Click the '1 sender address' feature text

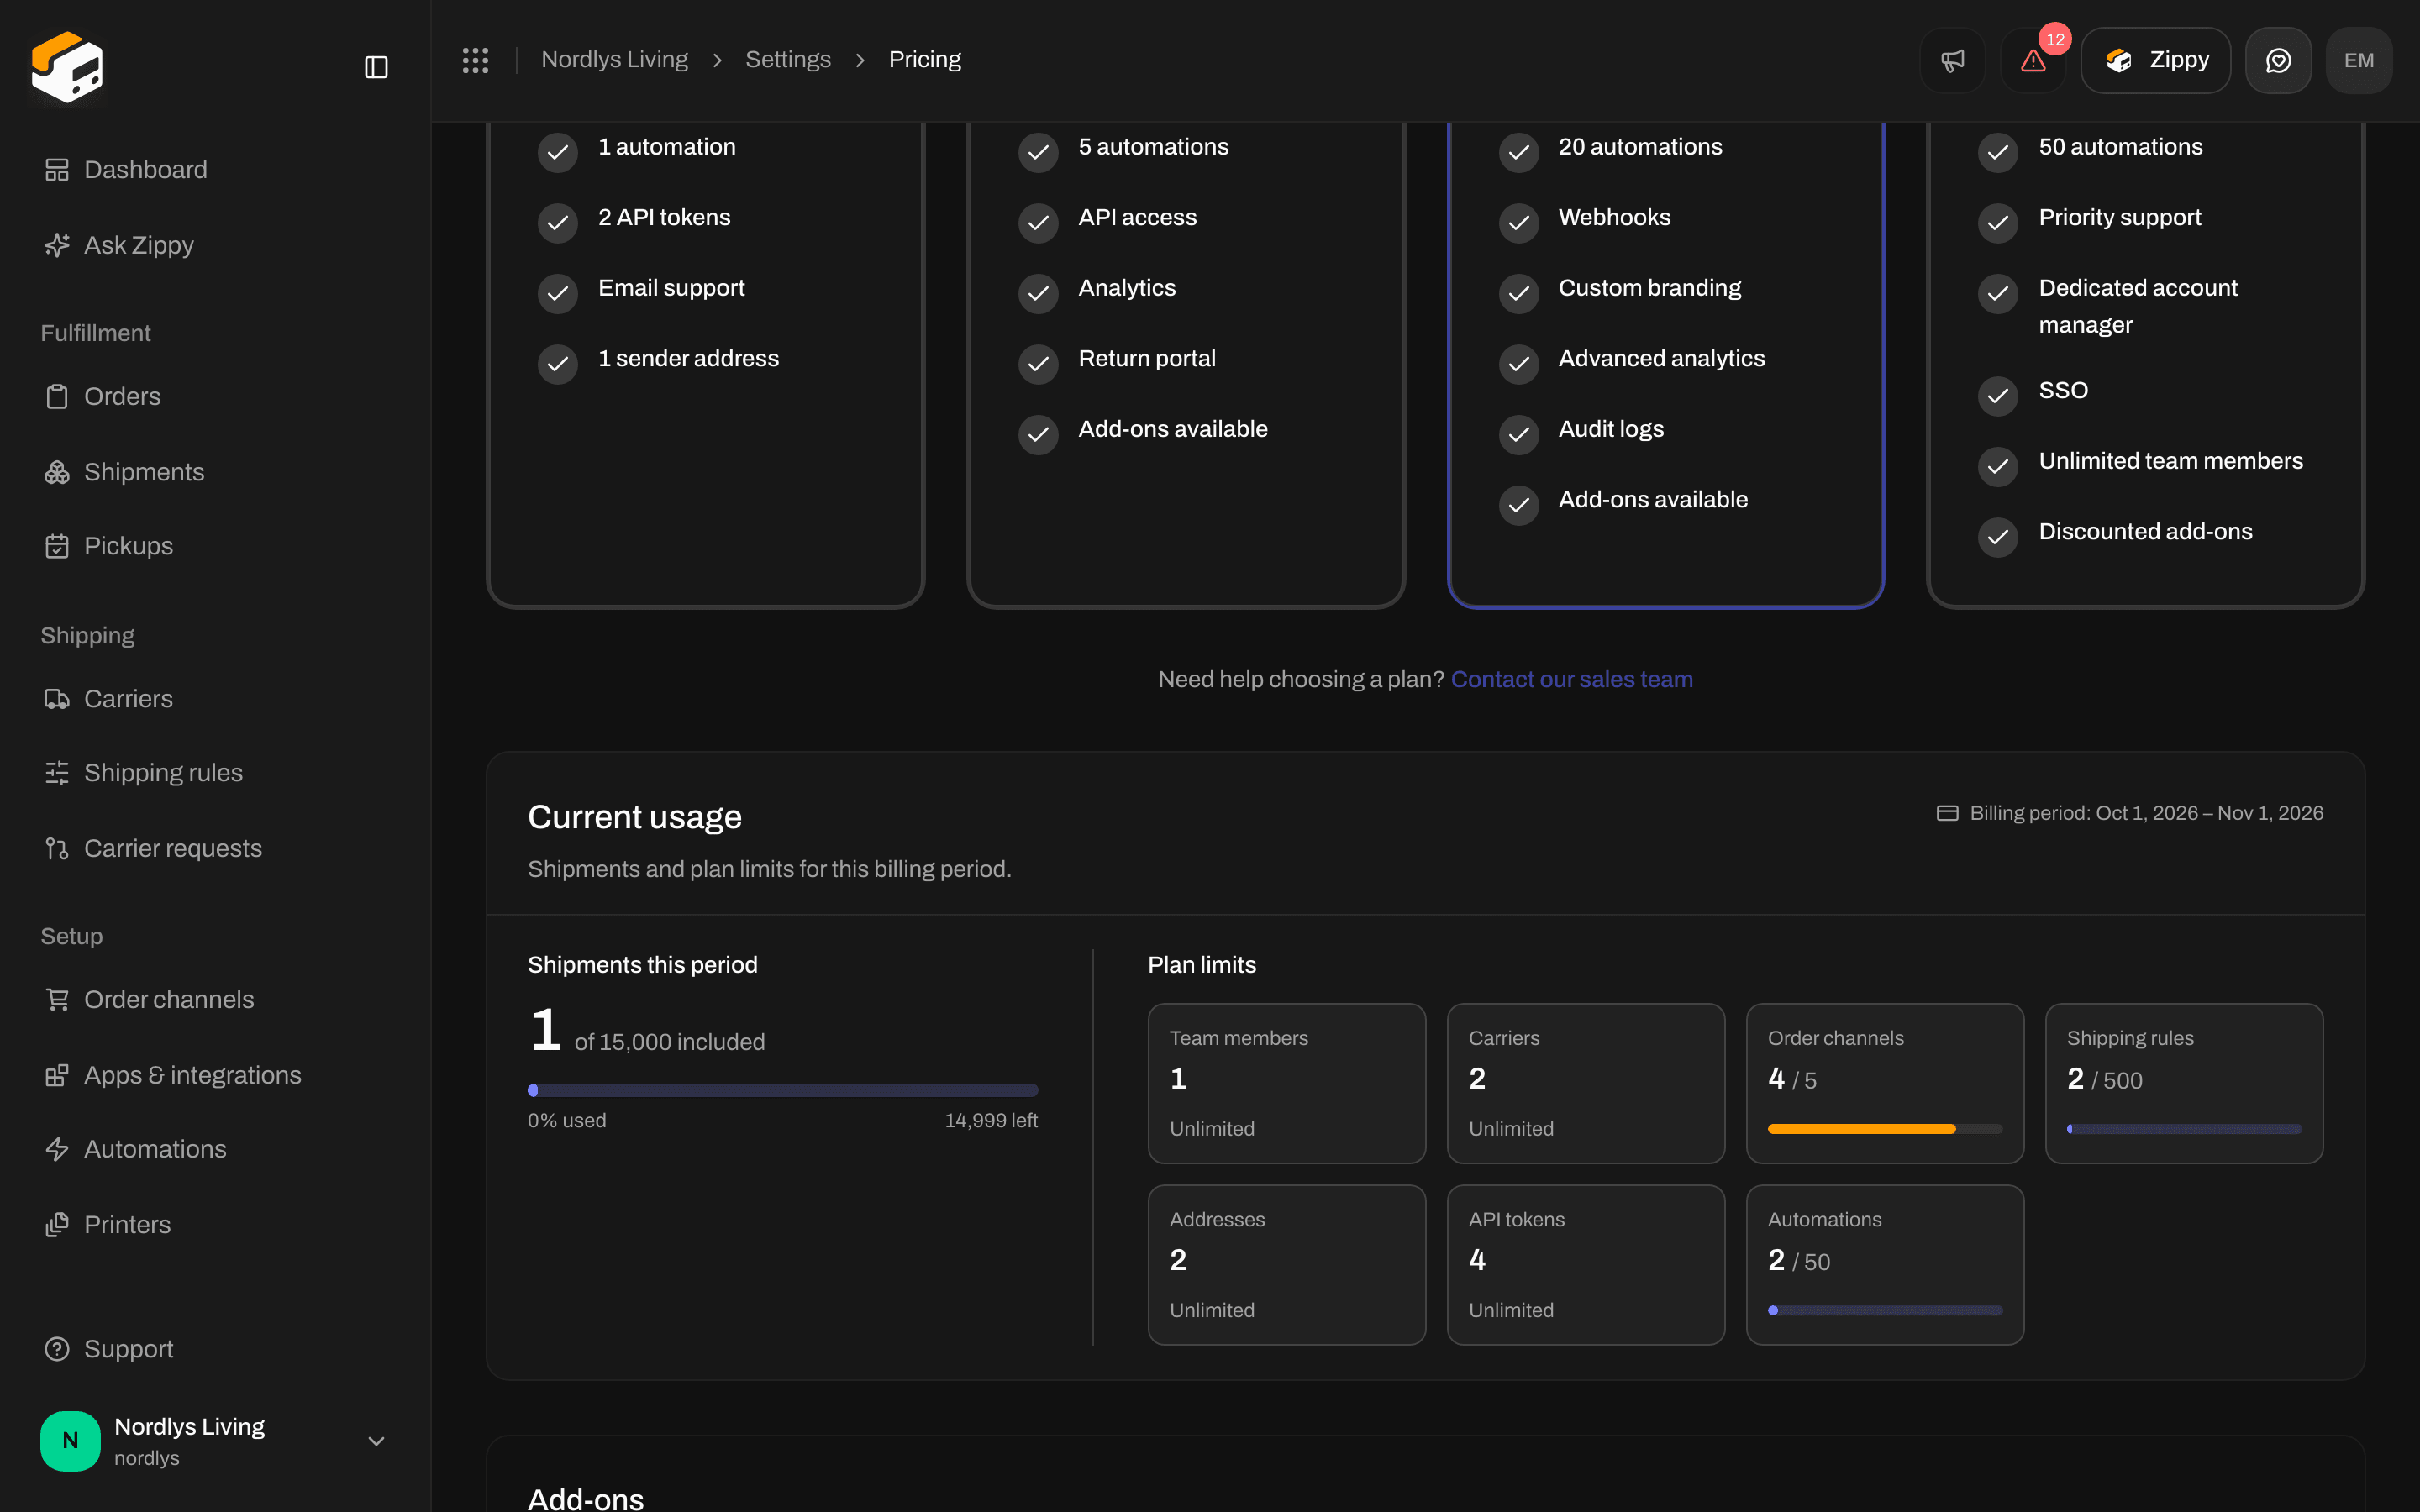coord(688,358)
